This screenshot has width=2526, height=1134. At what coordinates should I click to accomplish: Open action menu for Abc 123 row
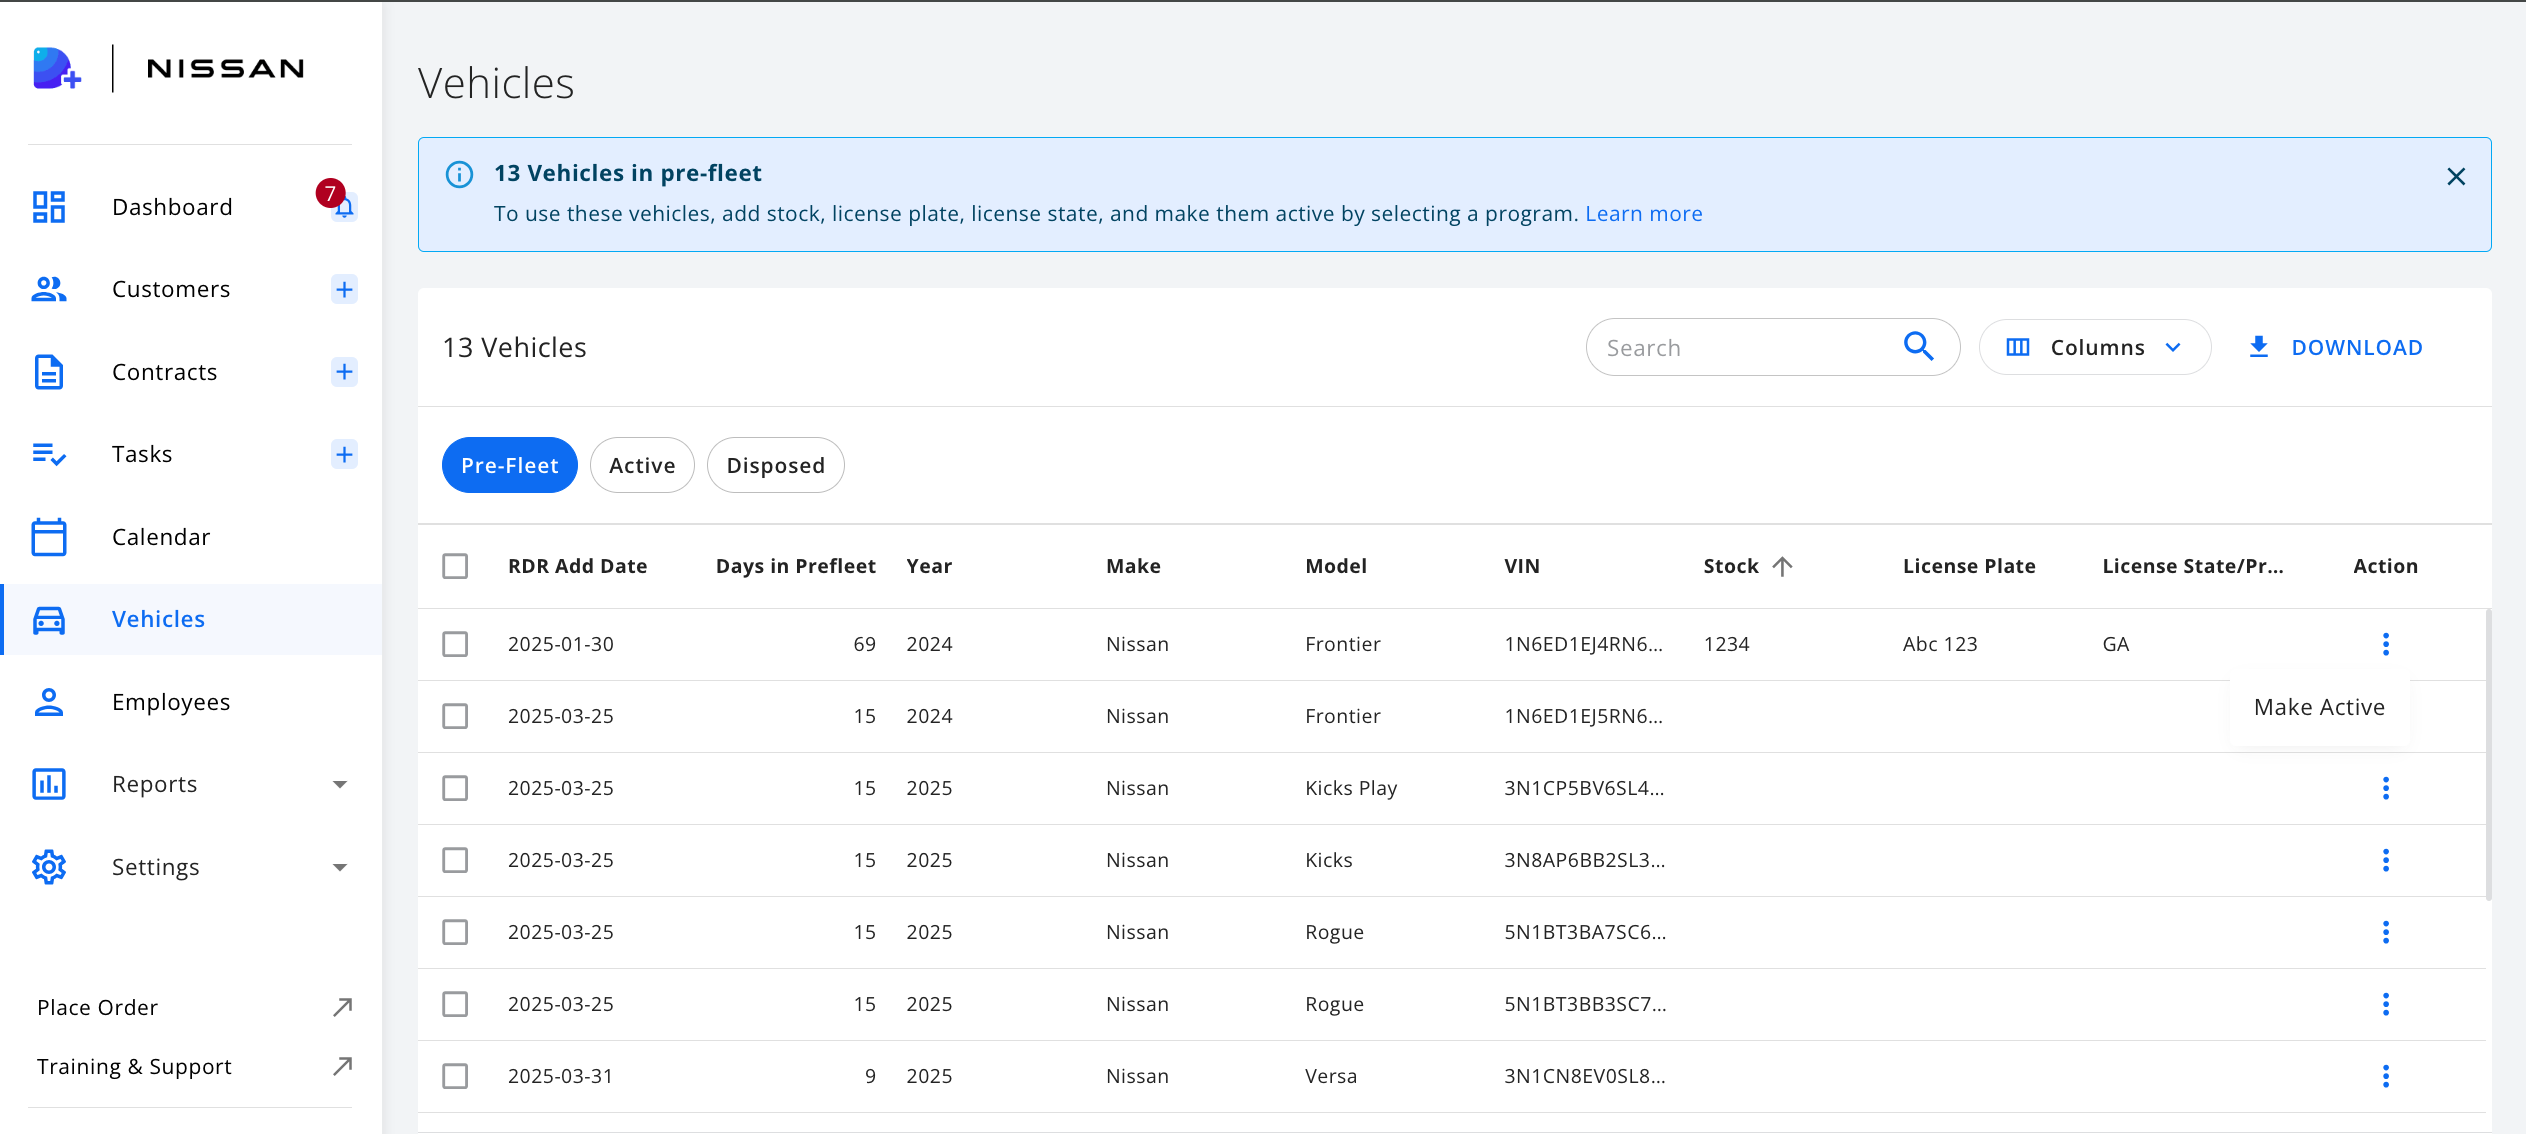point(2386,644)
